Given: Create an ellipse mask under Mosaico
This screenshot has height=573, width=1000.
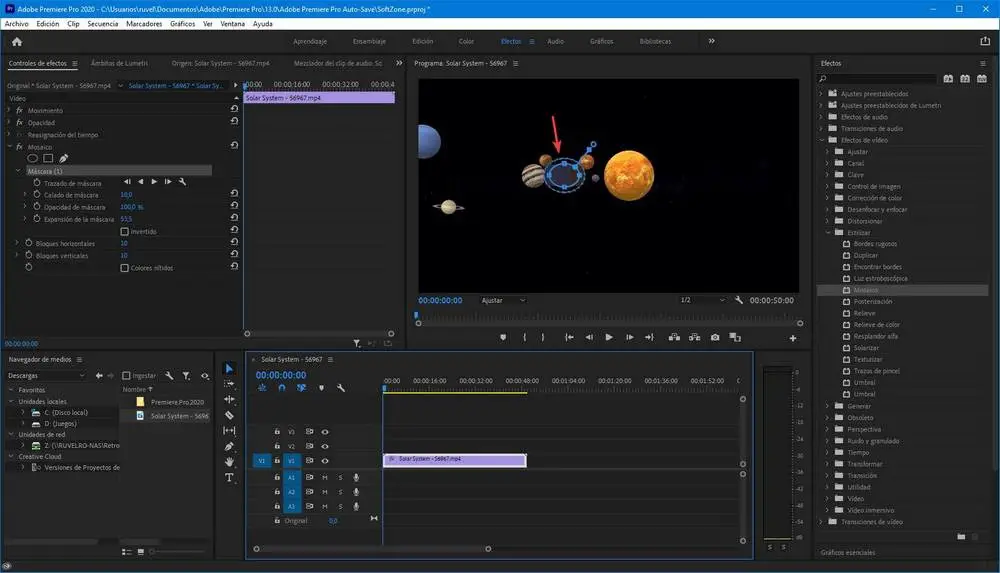Looking at the screenshot, I should tap(32, 158).
